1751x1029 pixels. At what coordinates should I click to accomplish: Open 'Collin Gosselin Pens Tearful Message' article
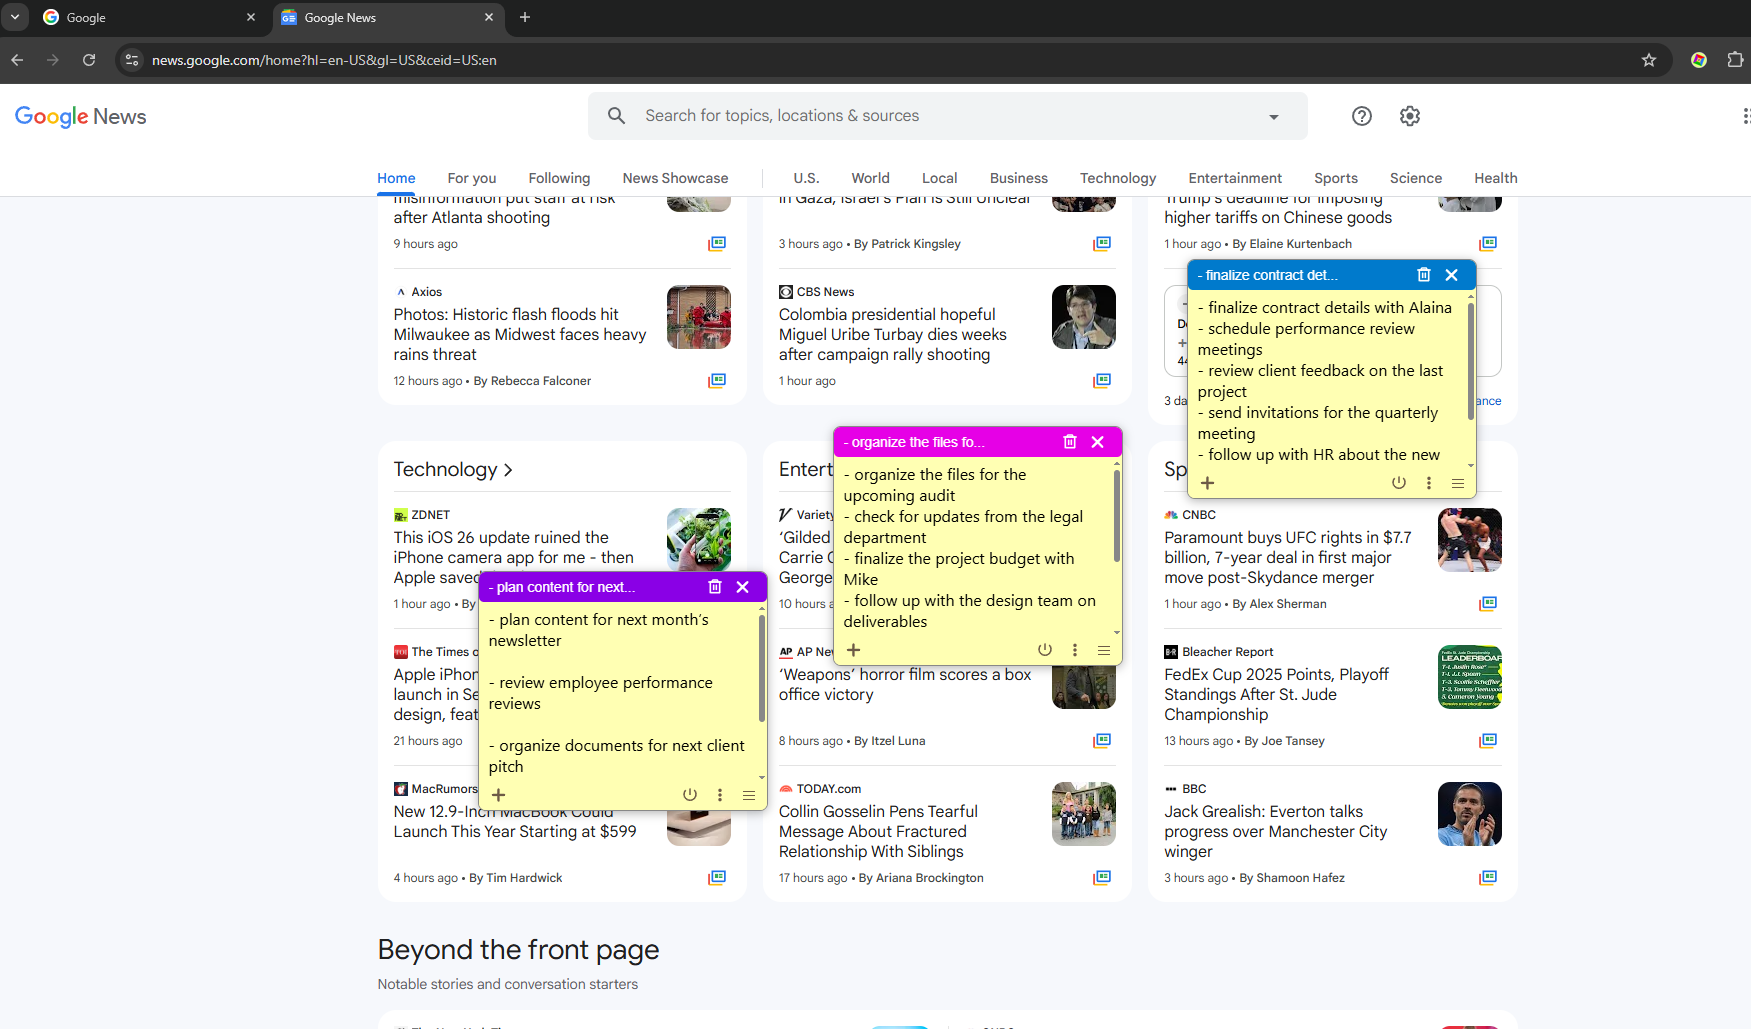point(878,832)
